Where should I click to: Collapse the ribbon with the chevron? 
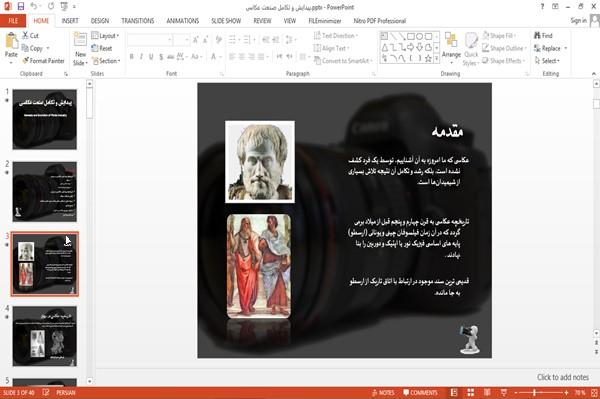pyautogui.click(x=593, y=74)
